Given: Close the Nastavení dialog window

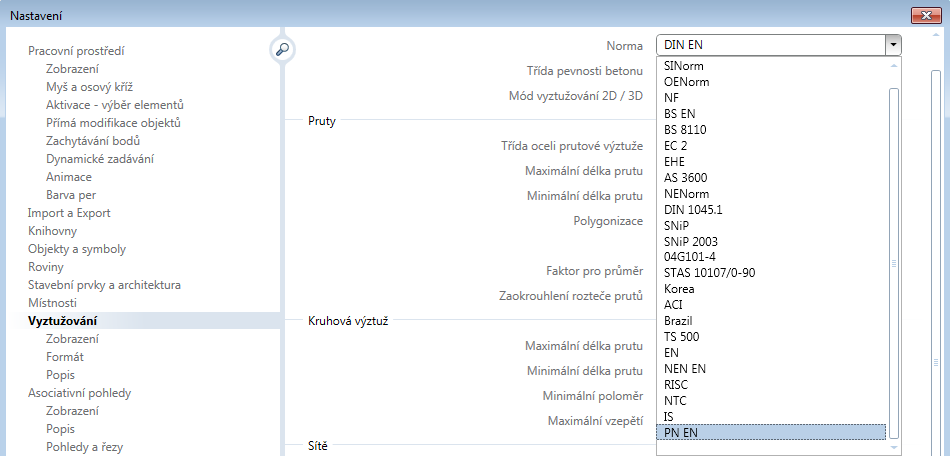Looking at the screenshot, I should (x=927, y=14).
